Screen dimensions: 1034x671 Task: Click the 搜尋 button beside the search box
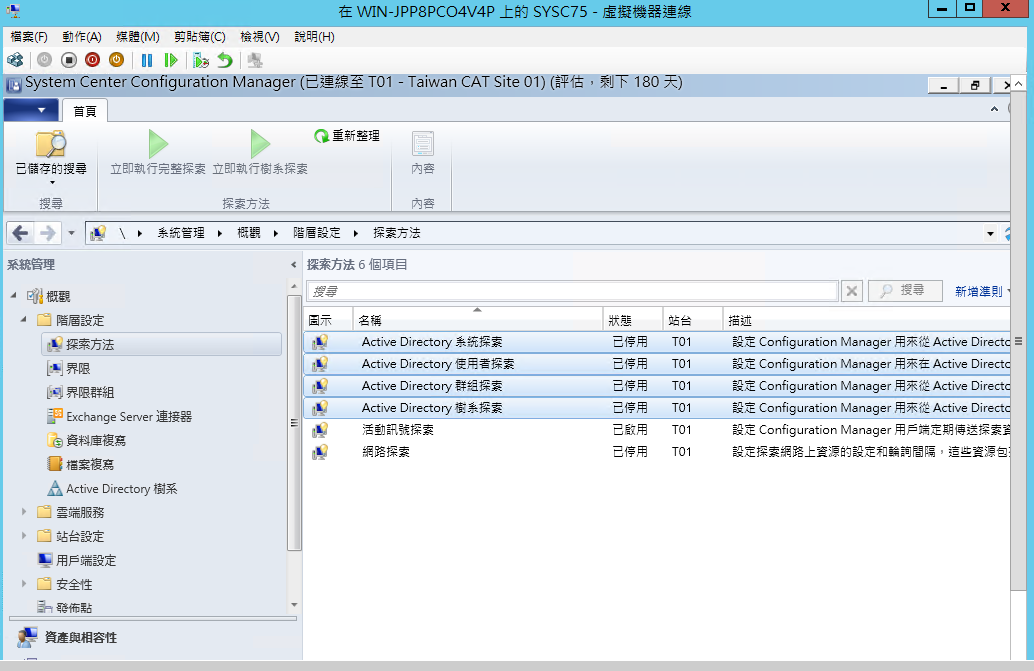tap(905, 290)
